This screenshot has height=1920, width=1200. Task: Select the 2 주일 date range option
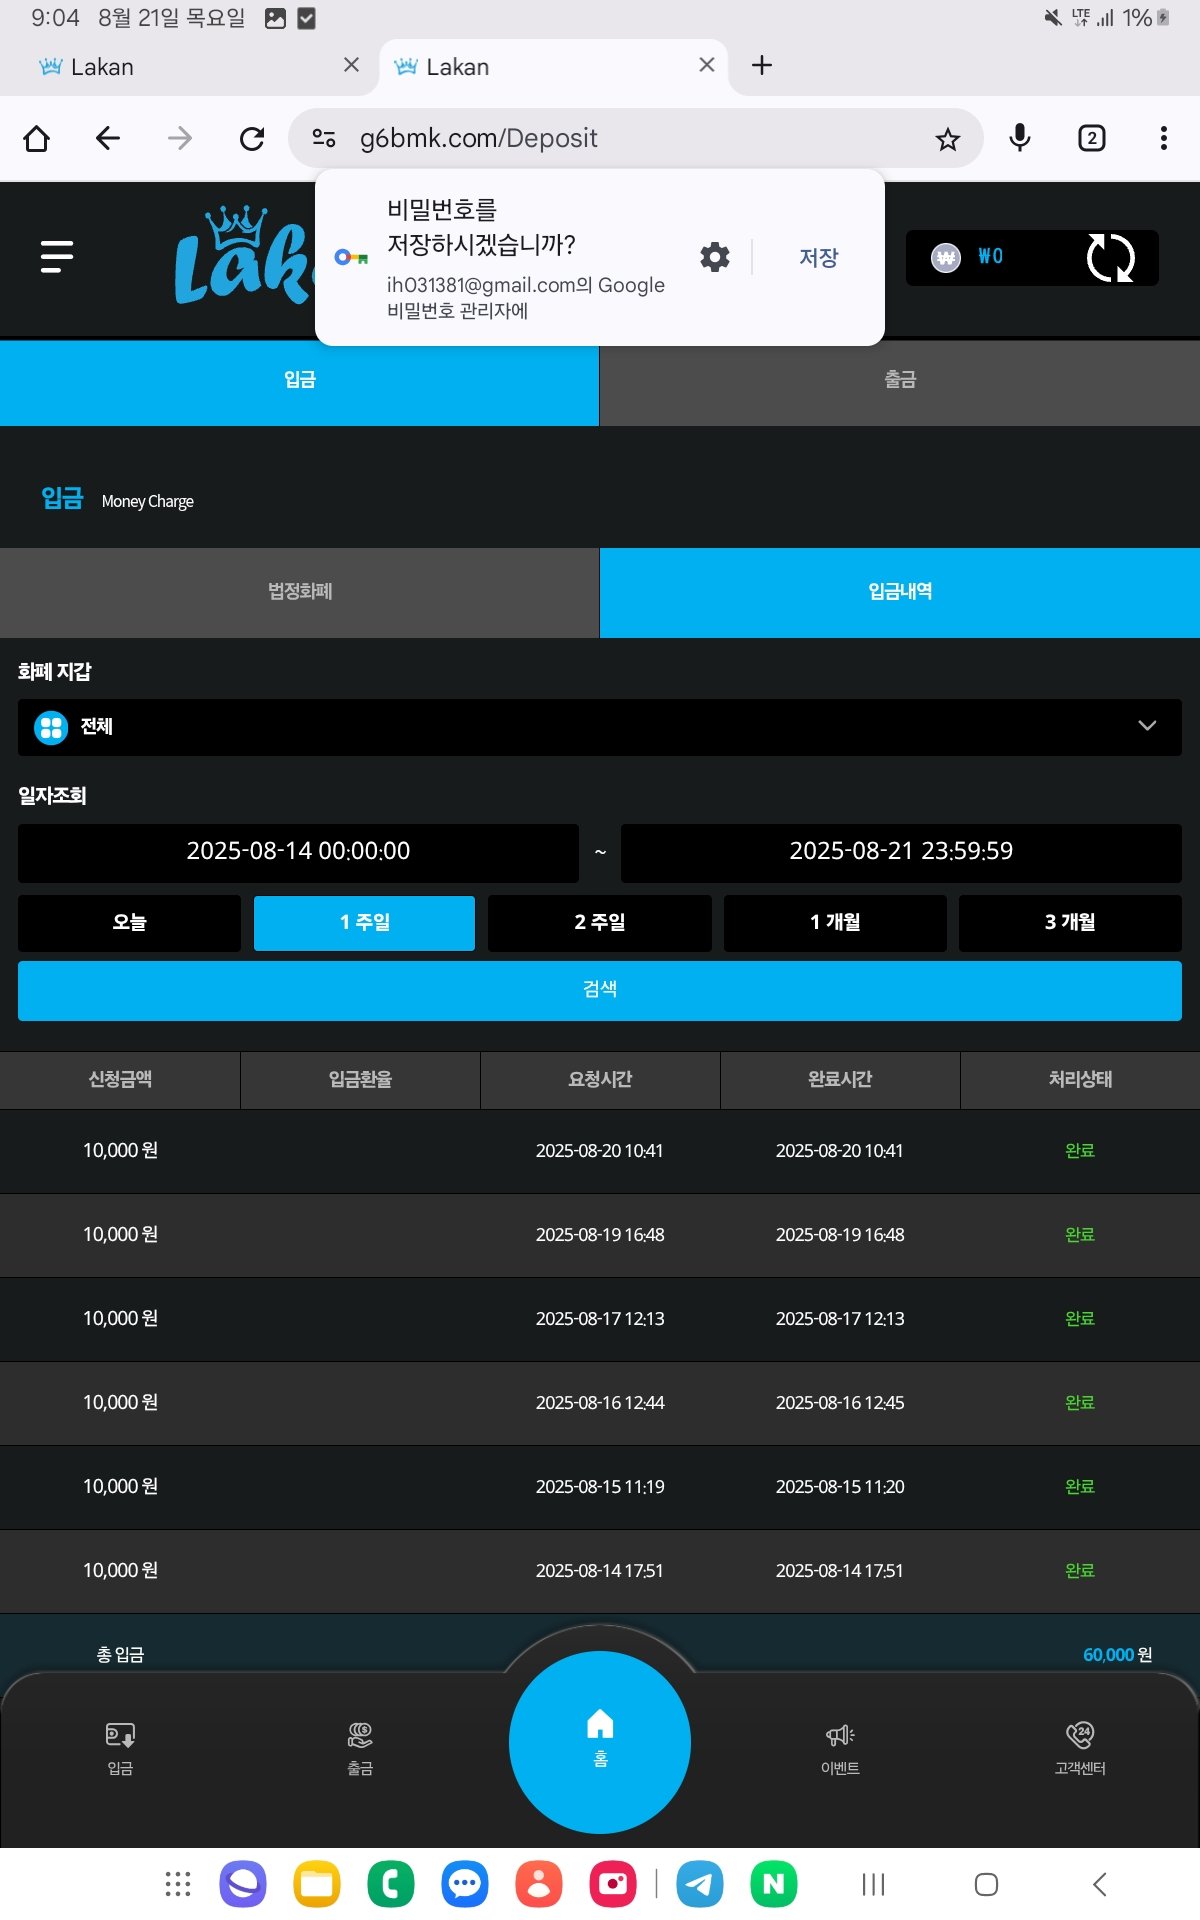[599, 922]
